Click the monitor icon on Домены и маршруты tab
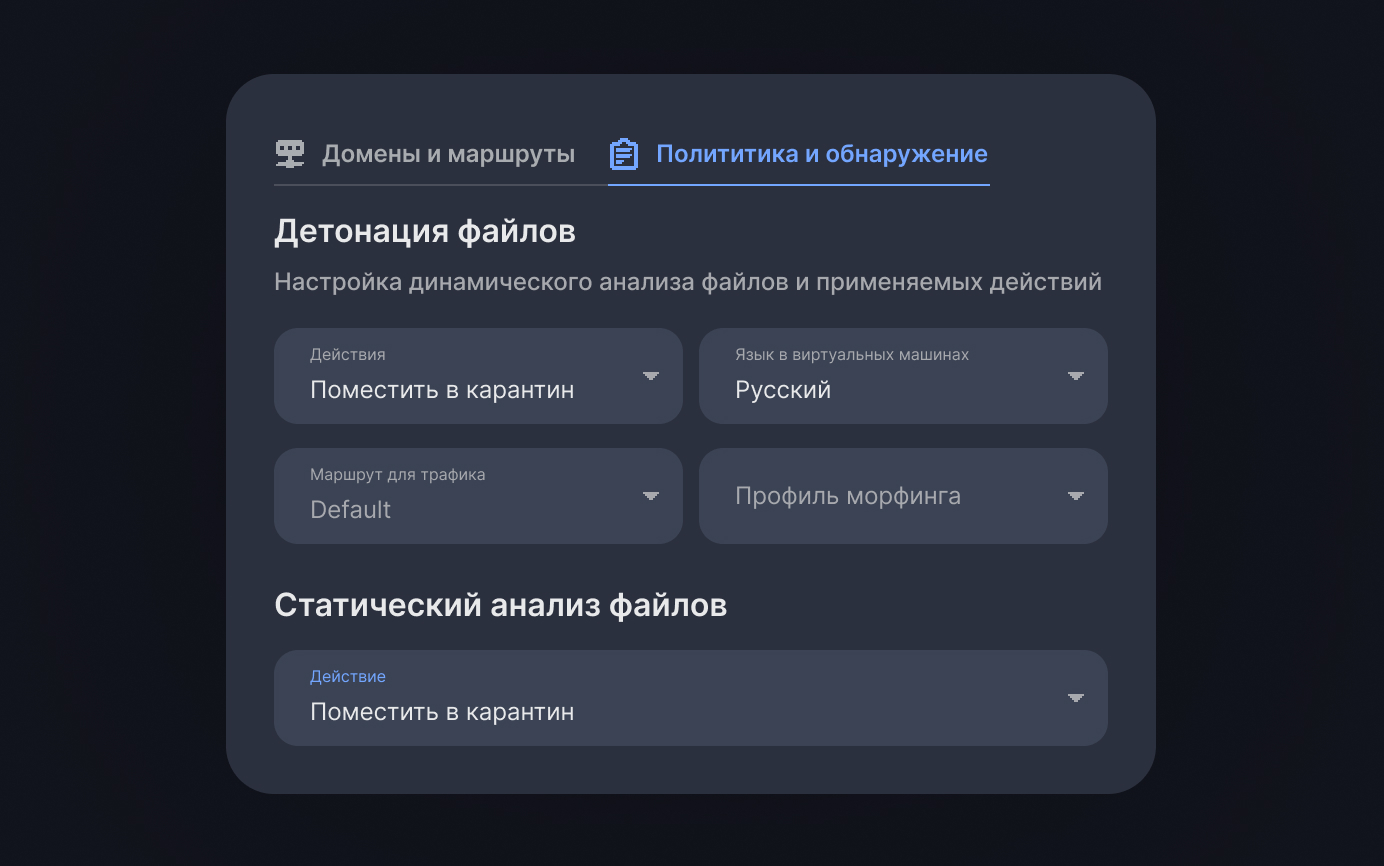The width and height of the screenshot is (1384, 866). point(289,153)
